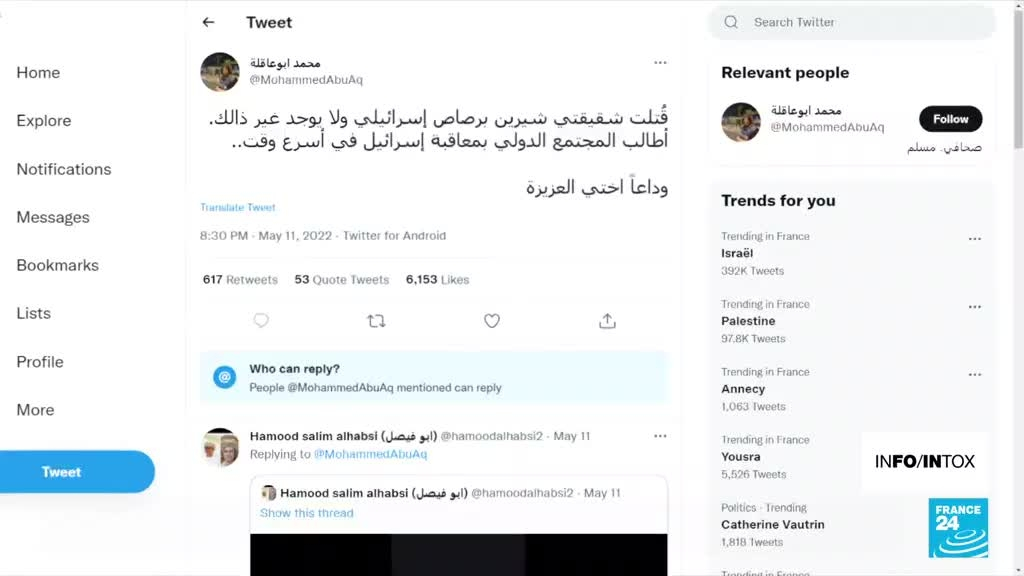Go back using the arrow beside Tweet
This screenshot has height=576, width=1024.
pyautogui.click(x=208, y=22)
